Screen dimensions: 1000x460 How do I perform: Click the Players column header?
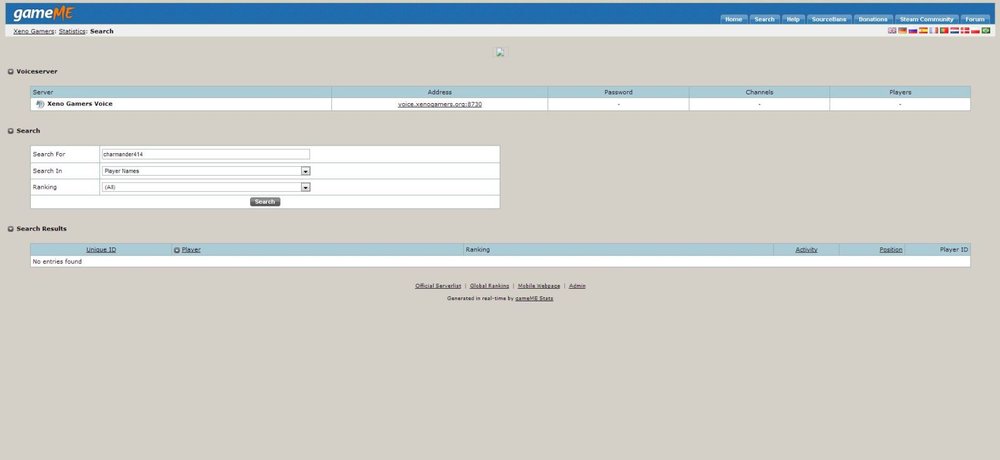pyautogui.click(x=901, y=93)
